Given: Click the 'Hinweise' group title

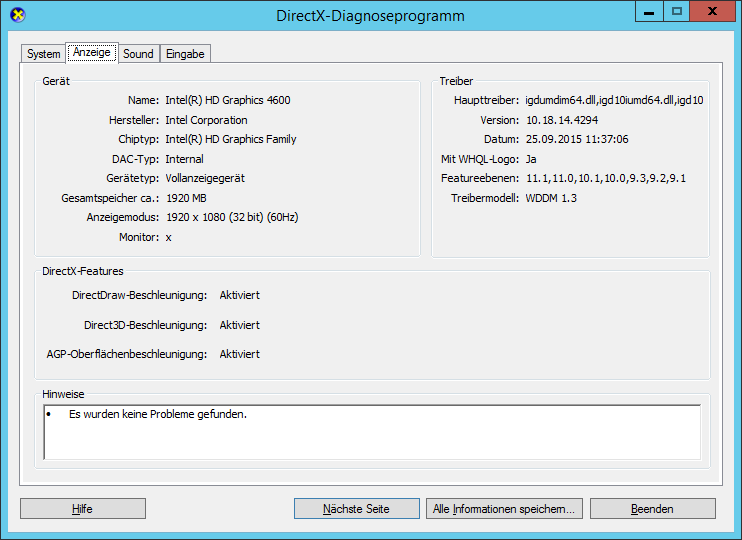Looking at the screenshot, I should (63, 394).
